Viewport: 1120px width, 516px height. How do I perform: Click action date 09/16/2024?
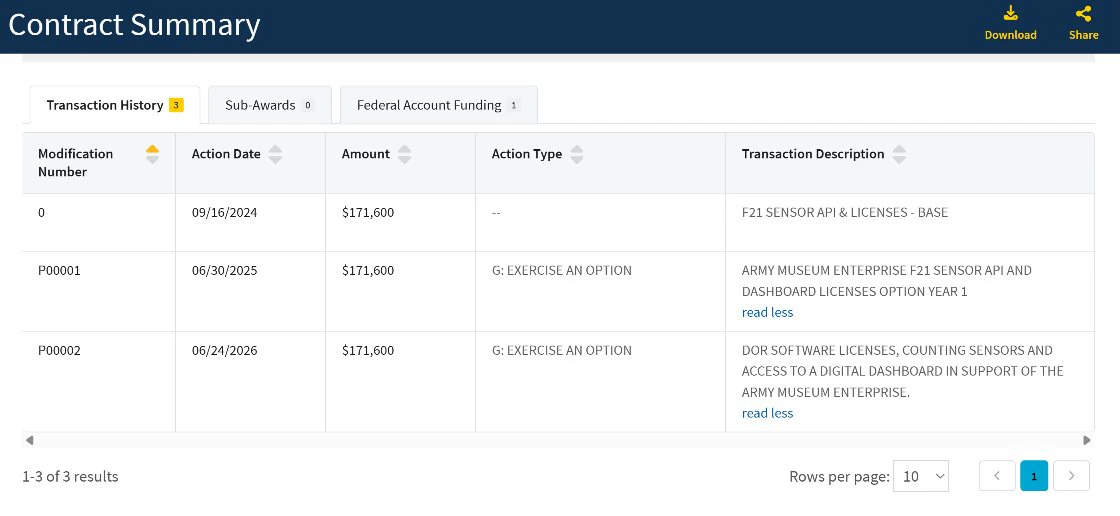[x=224, y=212]
